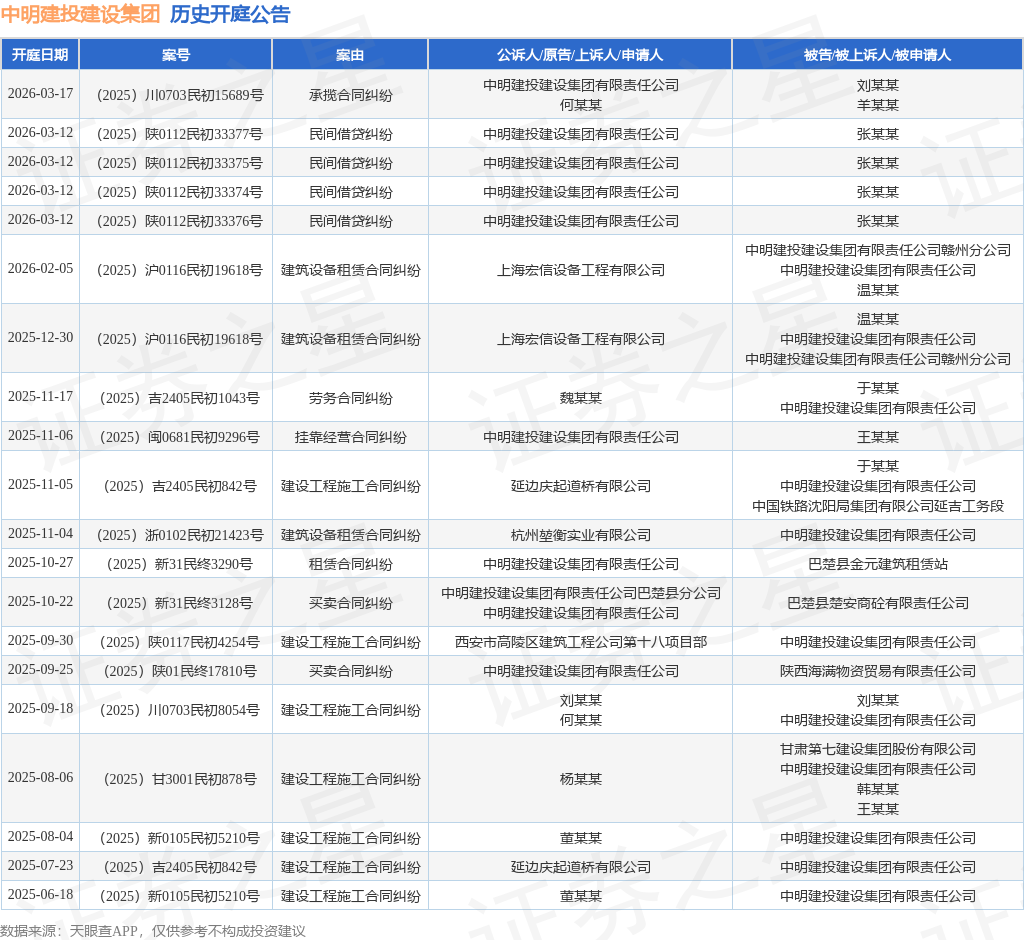
Task: Select case number (2025)陕0112民初33375号
Action: [x=180, y=163]
